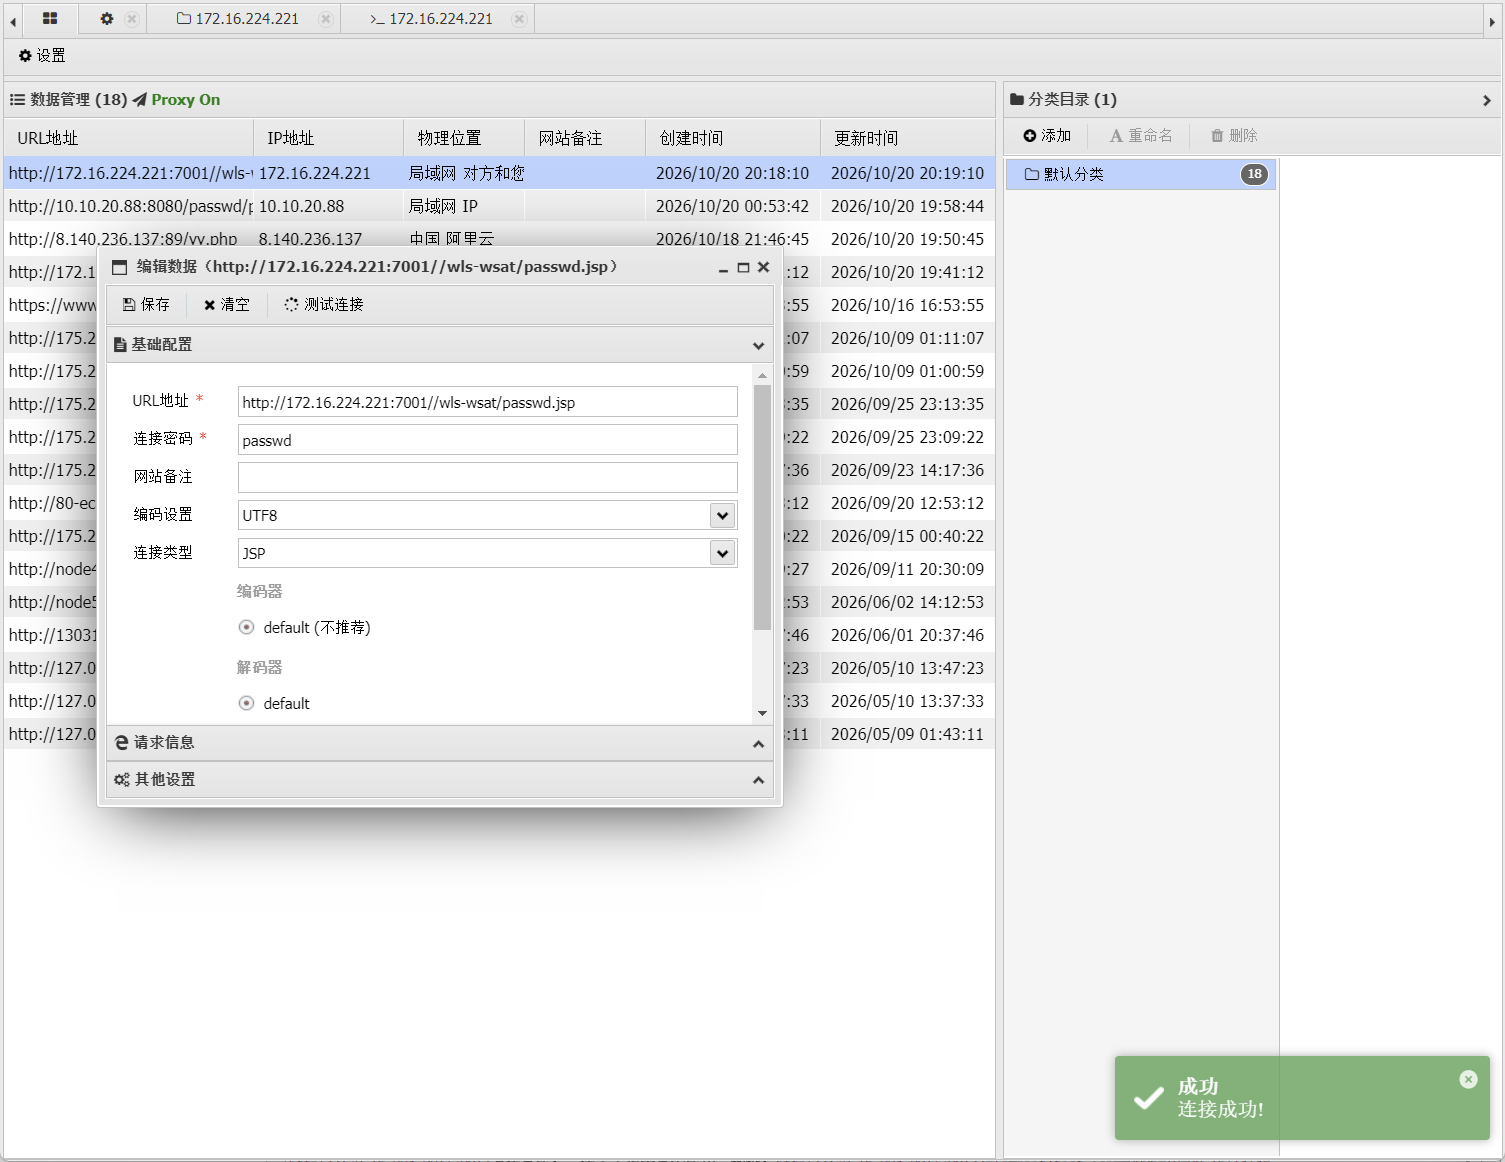The height and width of the screenshot is (1162, 1505).
Task: Collapse the 分类目录 panel arrow
Action: (x=1487, y=100)
